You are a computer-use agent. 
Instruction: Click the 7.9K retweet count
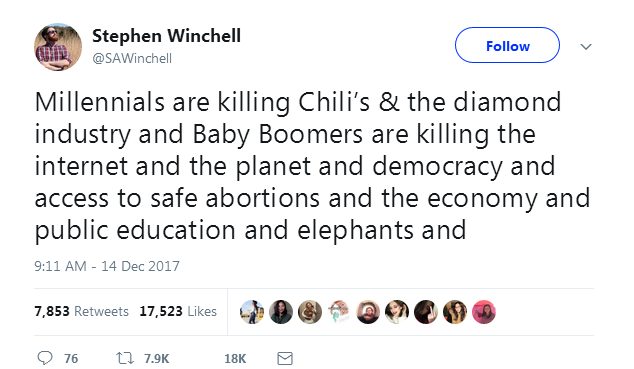156,358
